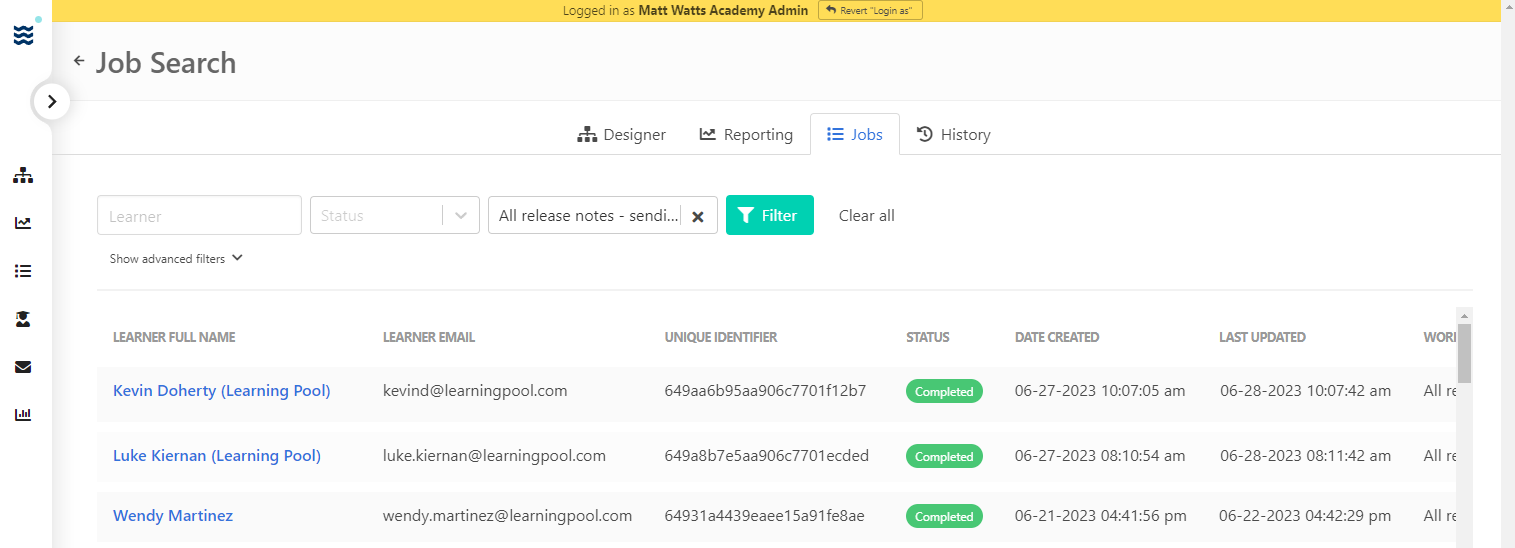This screenshot has height=548, width=1515.
Task: Open Kevin Doherty (Learning Pool) learner link
Action: point(222,391)
